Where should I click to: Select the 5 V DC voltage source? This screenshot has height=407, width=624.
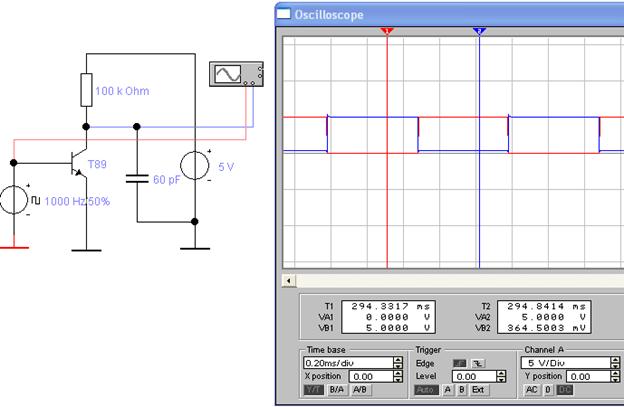point(194,165)
